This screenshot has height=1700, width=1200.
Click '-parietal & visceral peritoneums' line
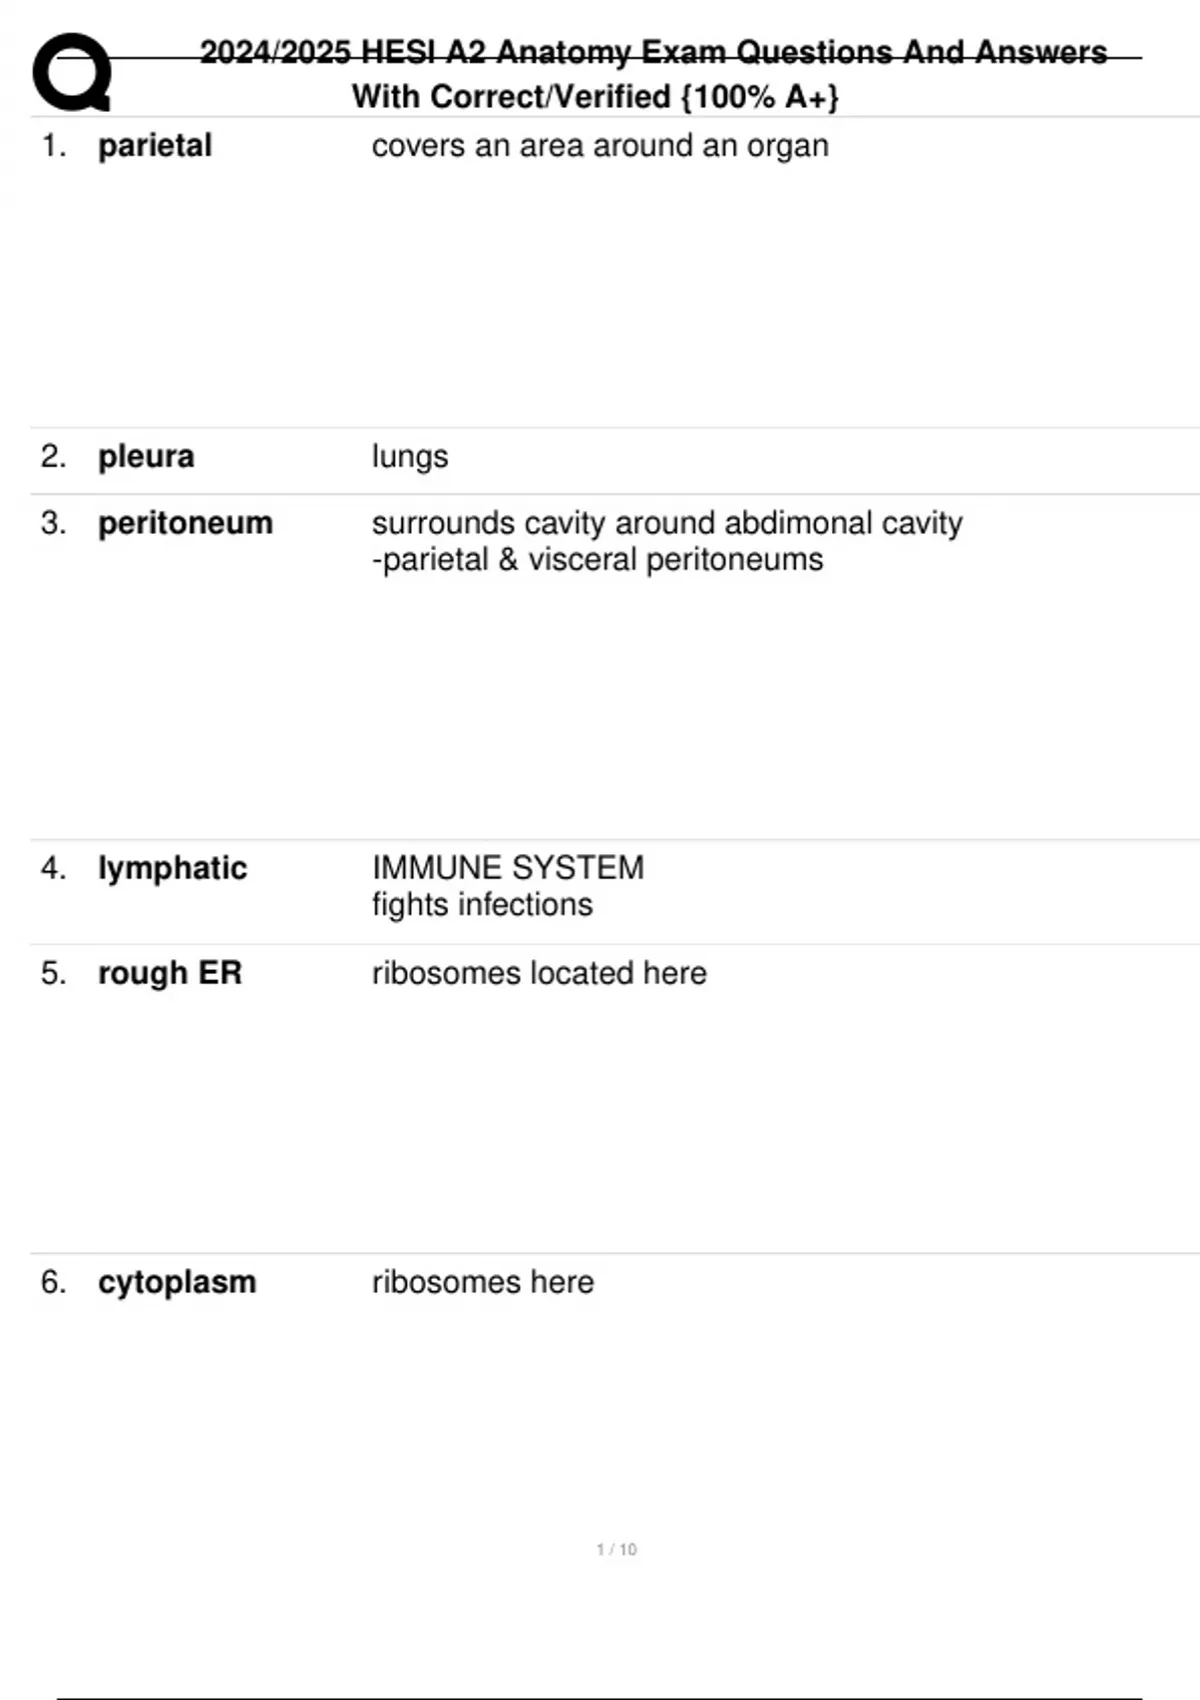[597, 560]
